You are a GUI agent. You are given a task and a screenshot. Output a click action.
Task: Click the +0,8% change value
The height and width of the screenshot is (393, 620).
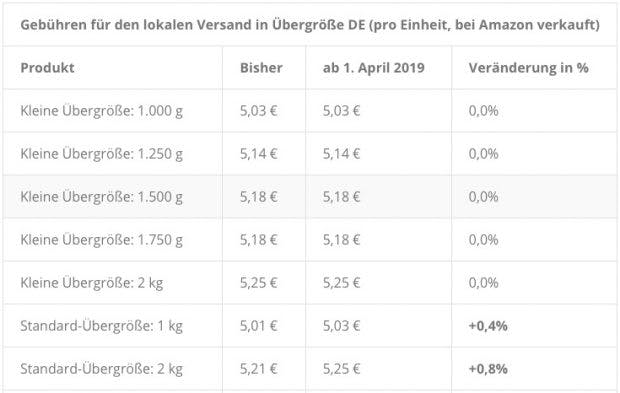point(488,369)
